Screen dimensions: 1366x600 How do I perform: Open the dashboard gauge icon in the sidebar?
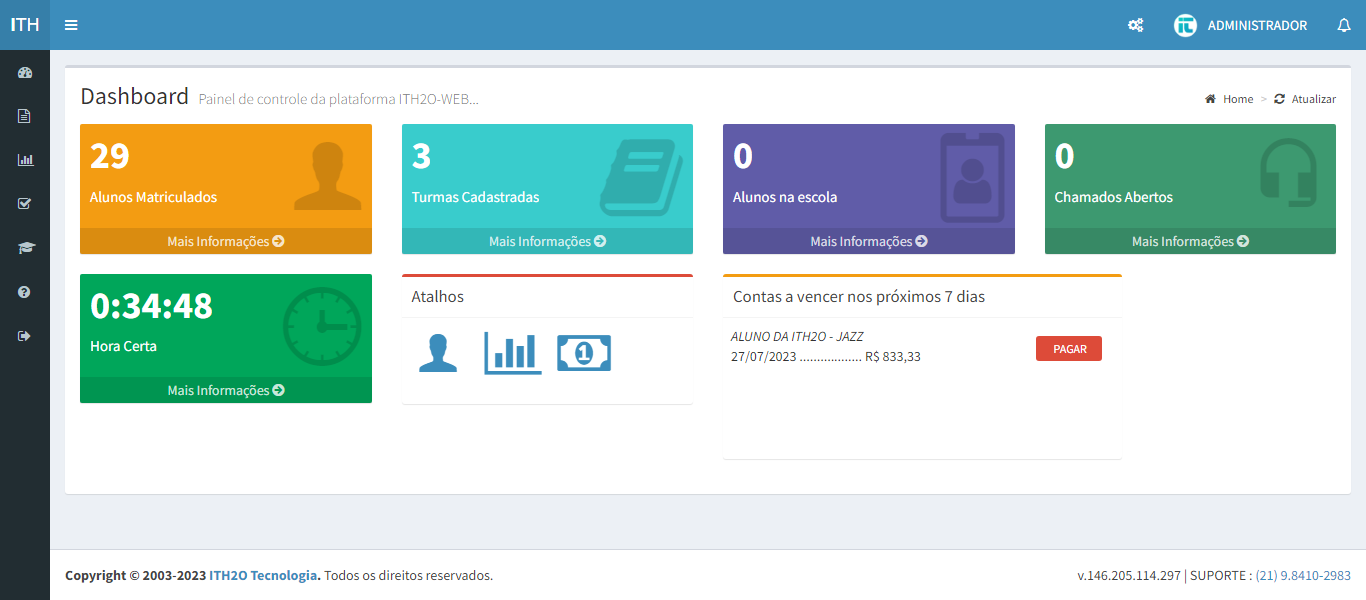point(25,71)
